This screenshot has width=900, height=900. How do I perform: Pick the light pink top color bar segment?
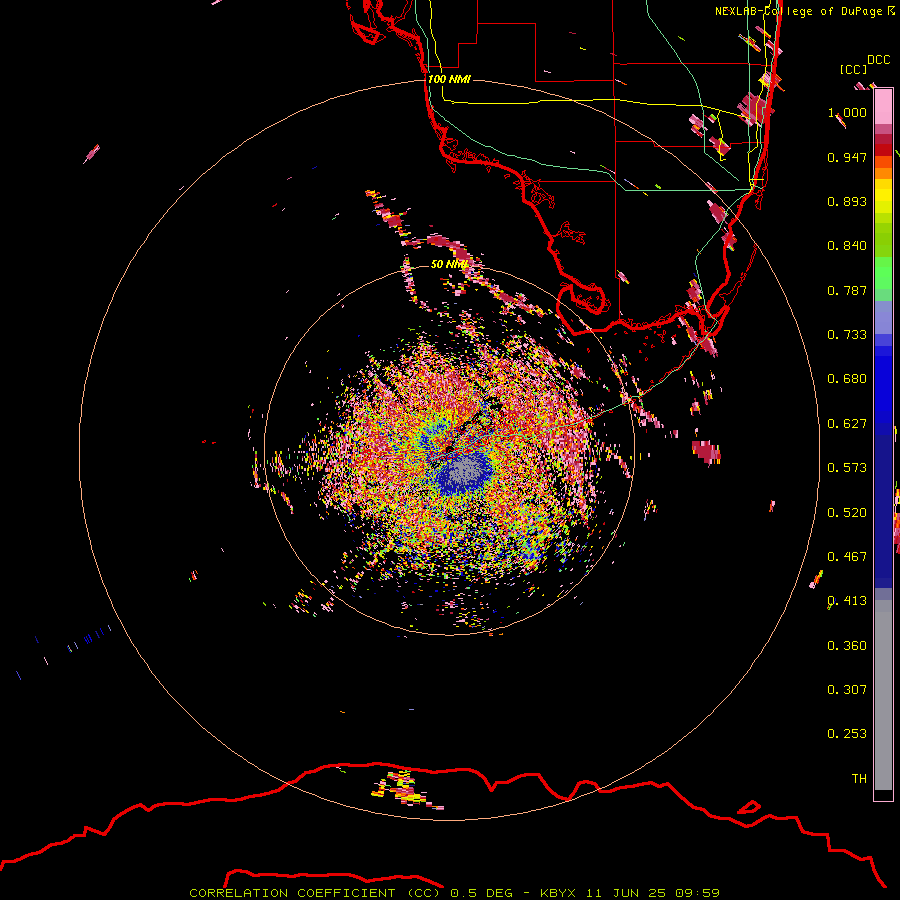[x=883, y=107]
